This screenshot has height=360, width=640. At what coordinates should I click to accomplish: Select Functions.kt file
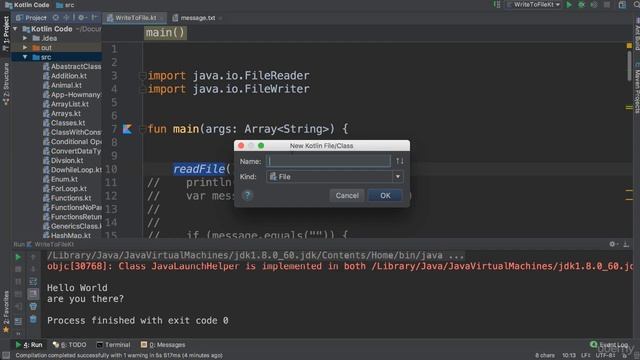[x=71, y=198]
